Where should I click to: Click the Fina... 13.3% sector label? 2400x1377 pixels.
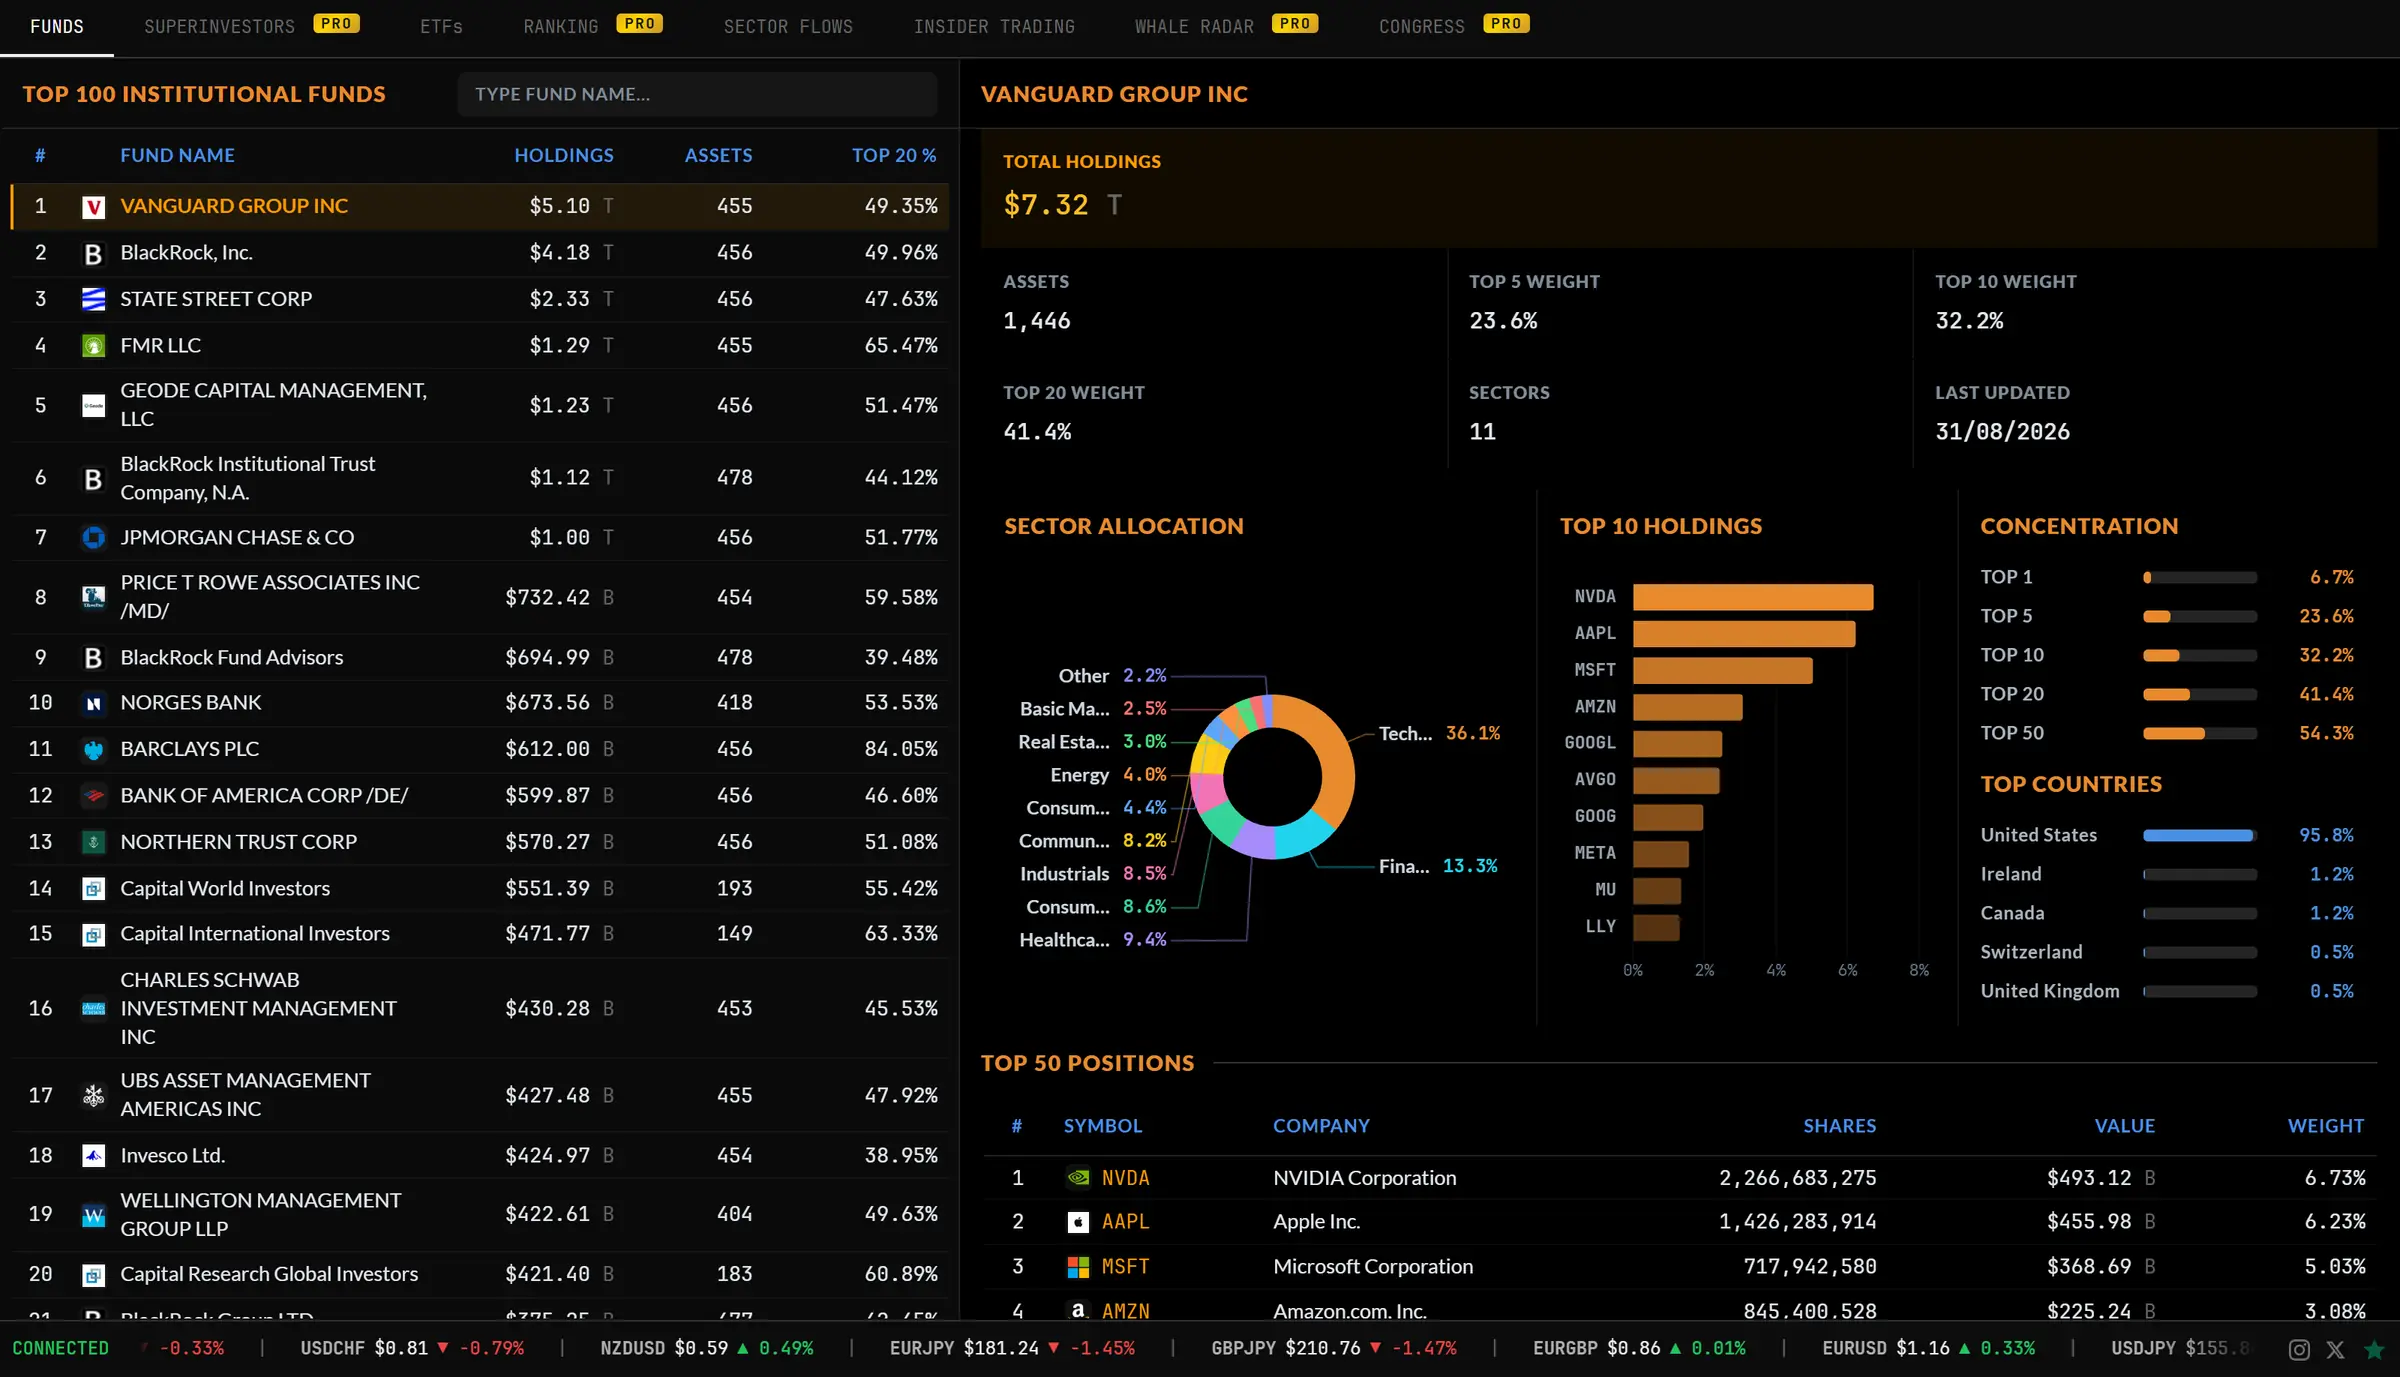coord(1438,866)
